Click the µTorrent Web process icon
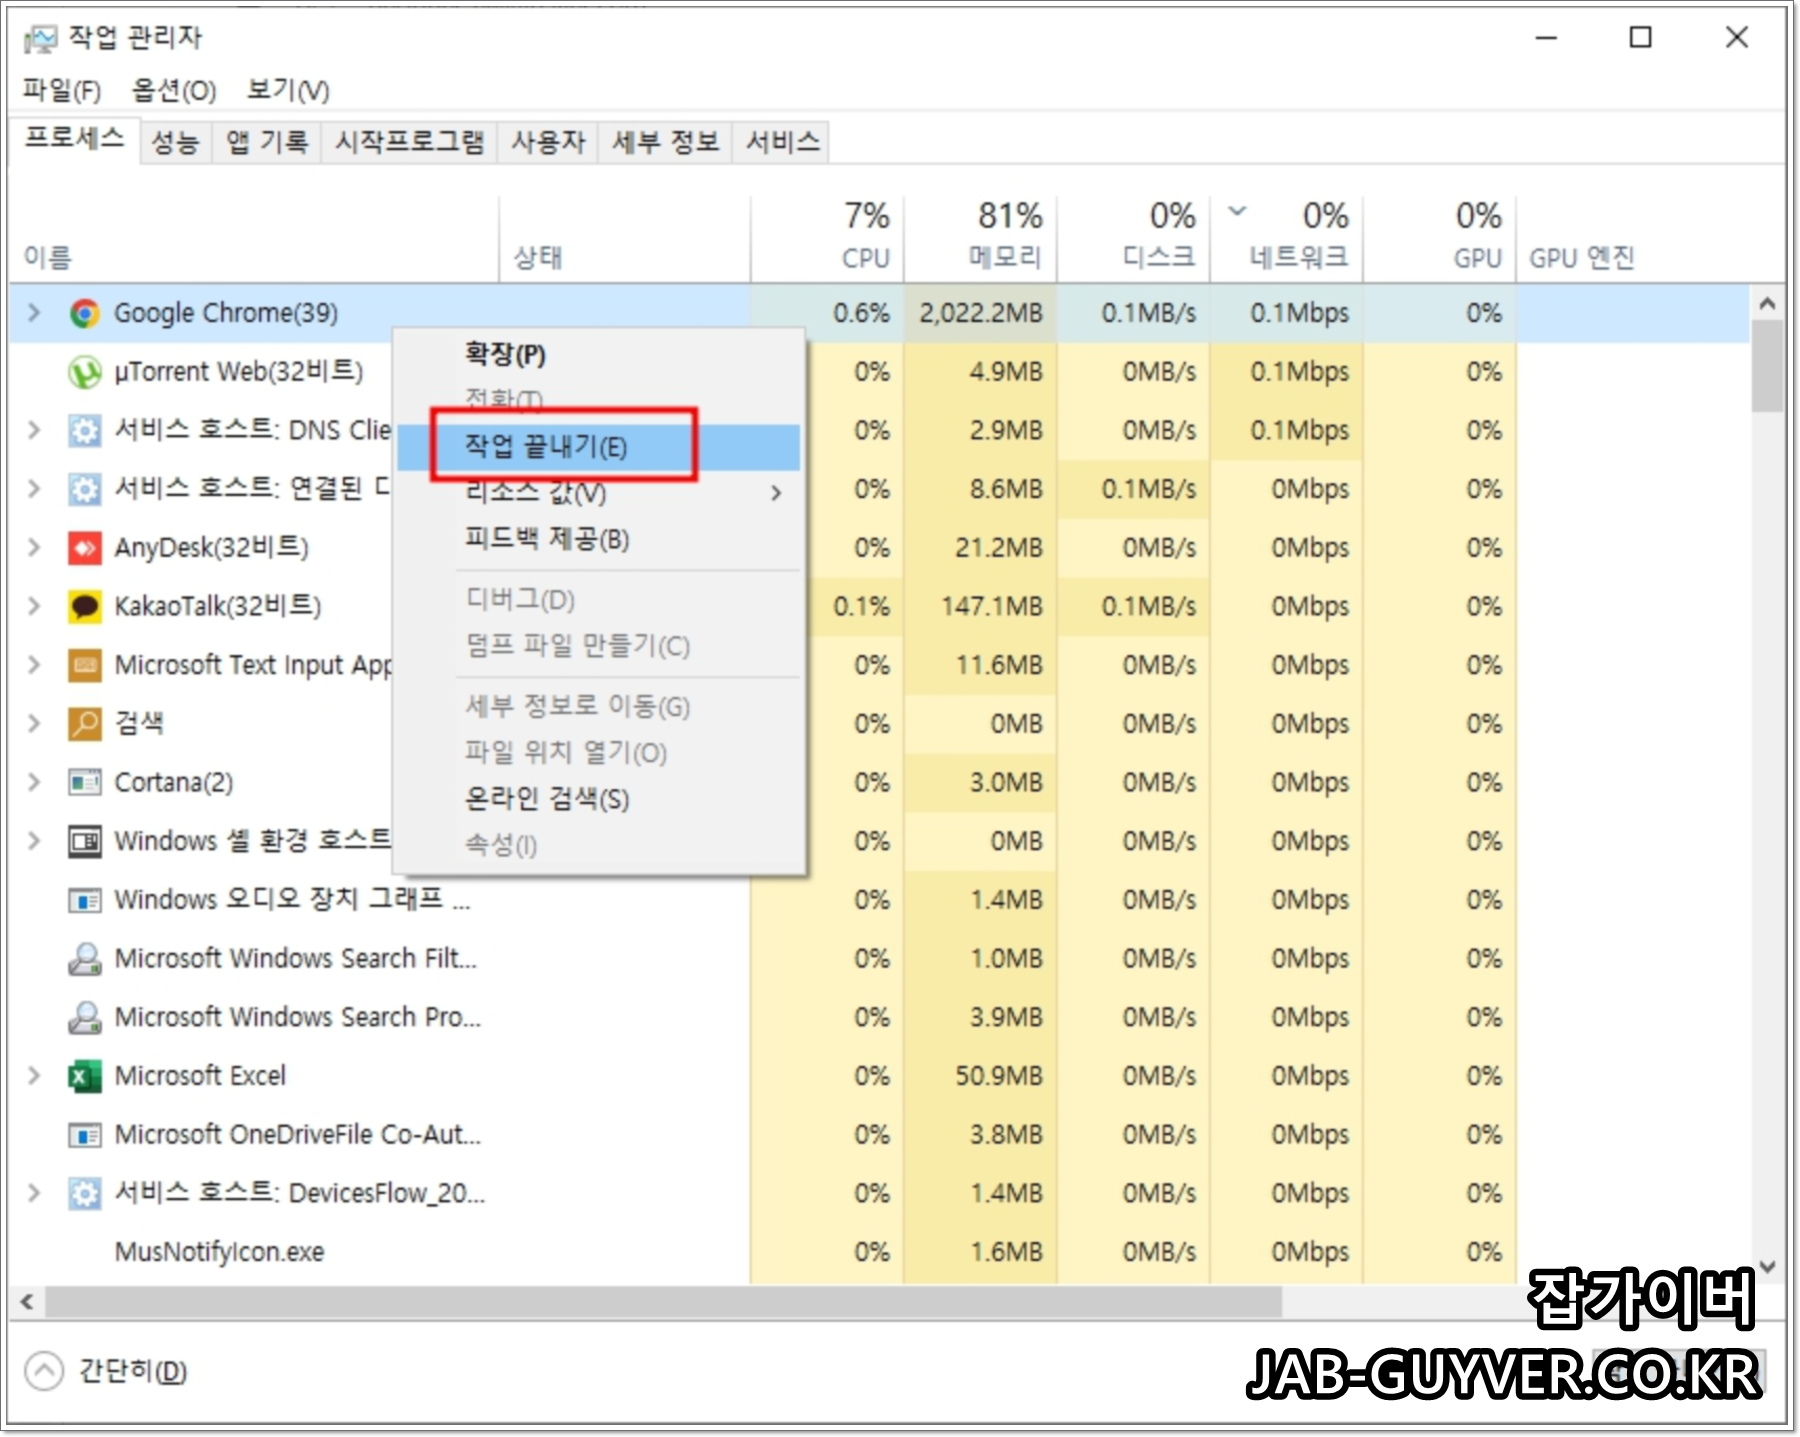 point(85,372)
